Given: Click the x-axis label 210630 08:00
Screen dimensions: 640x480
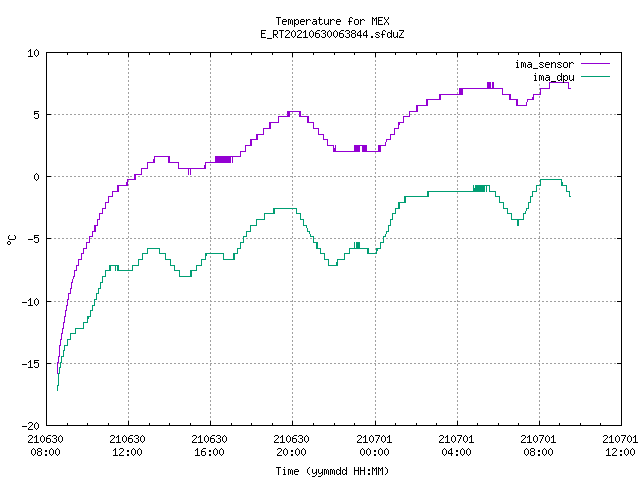Looking at the screenshot, I should point(45,446).
